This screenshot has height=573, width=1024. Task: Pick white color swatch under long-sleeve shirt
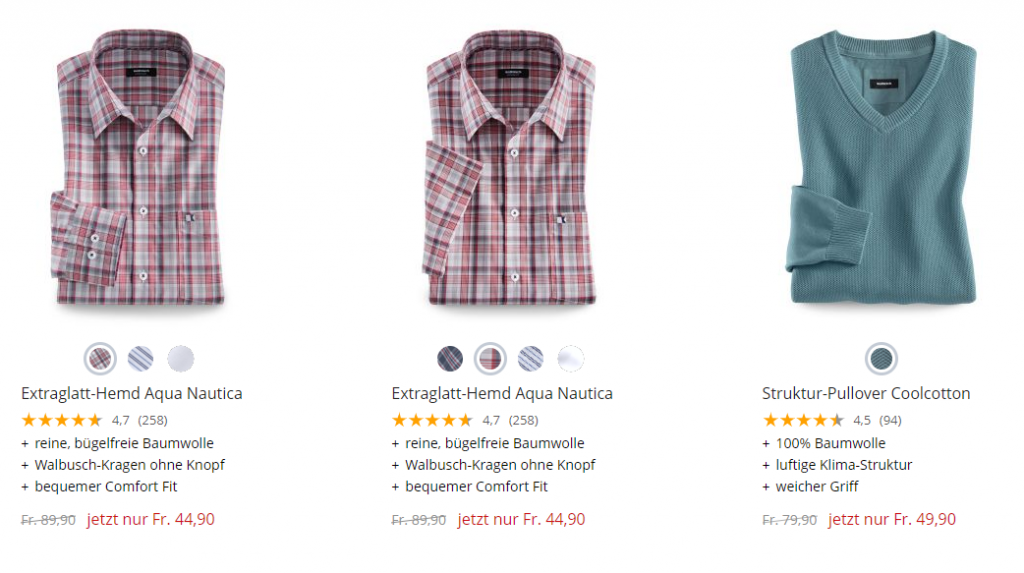(181, 357)
